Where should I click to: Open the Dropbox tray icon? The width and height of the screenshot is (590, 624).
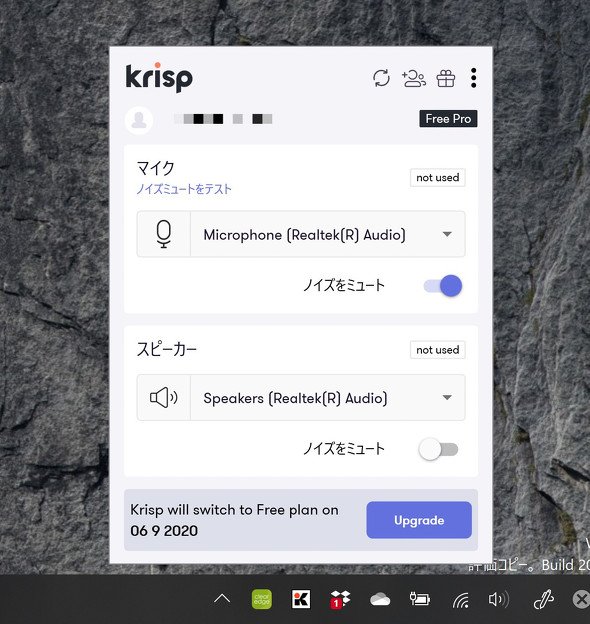point(340,600)
